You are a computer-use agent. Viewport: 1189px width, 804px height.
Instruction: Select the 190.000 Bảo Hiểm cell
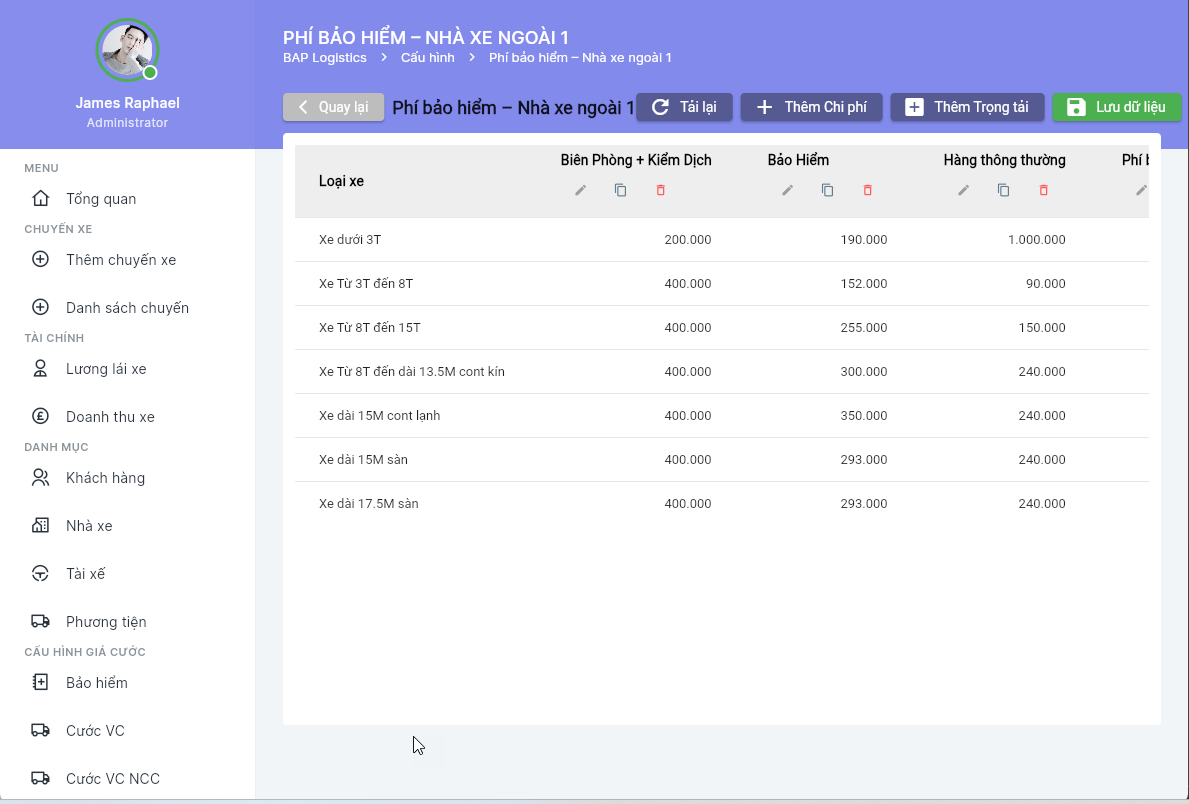863,240
